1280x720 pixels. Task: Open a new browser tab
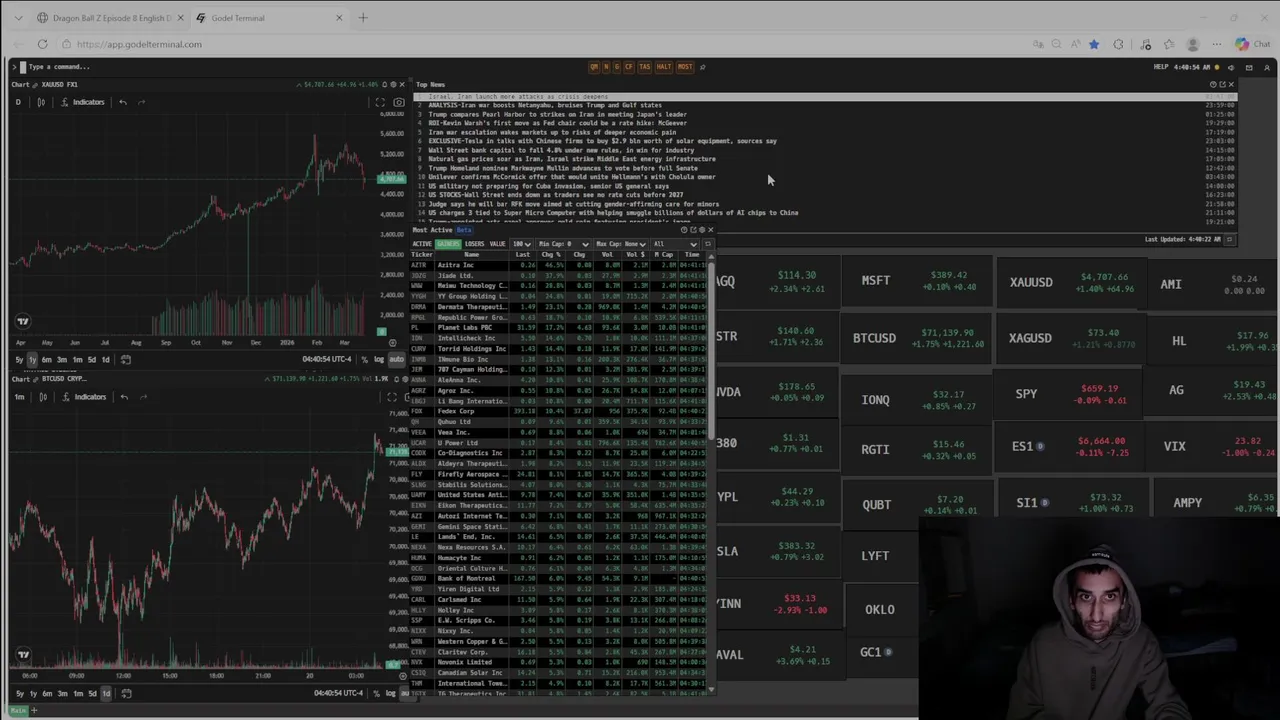click(363, 18)
